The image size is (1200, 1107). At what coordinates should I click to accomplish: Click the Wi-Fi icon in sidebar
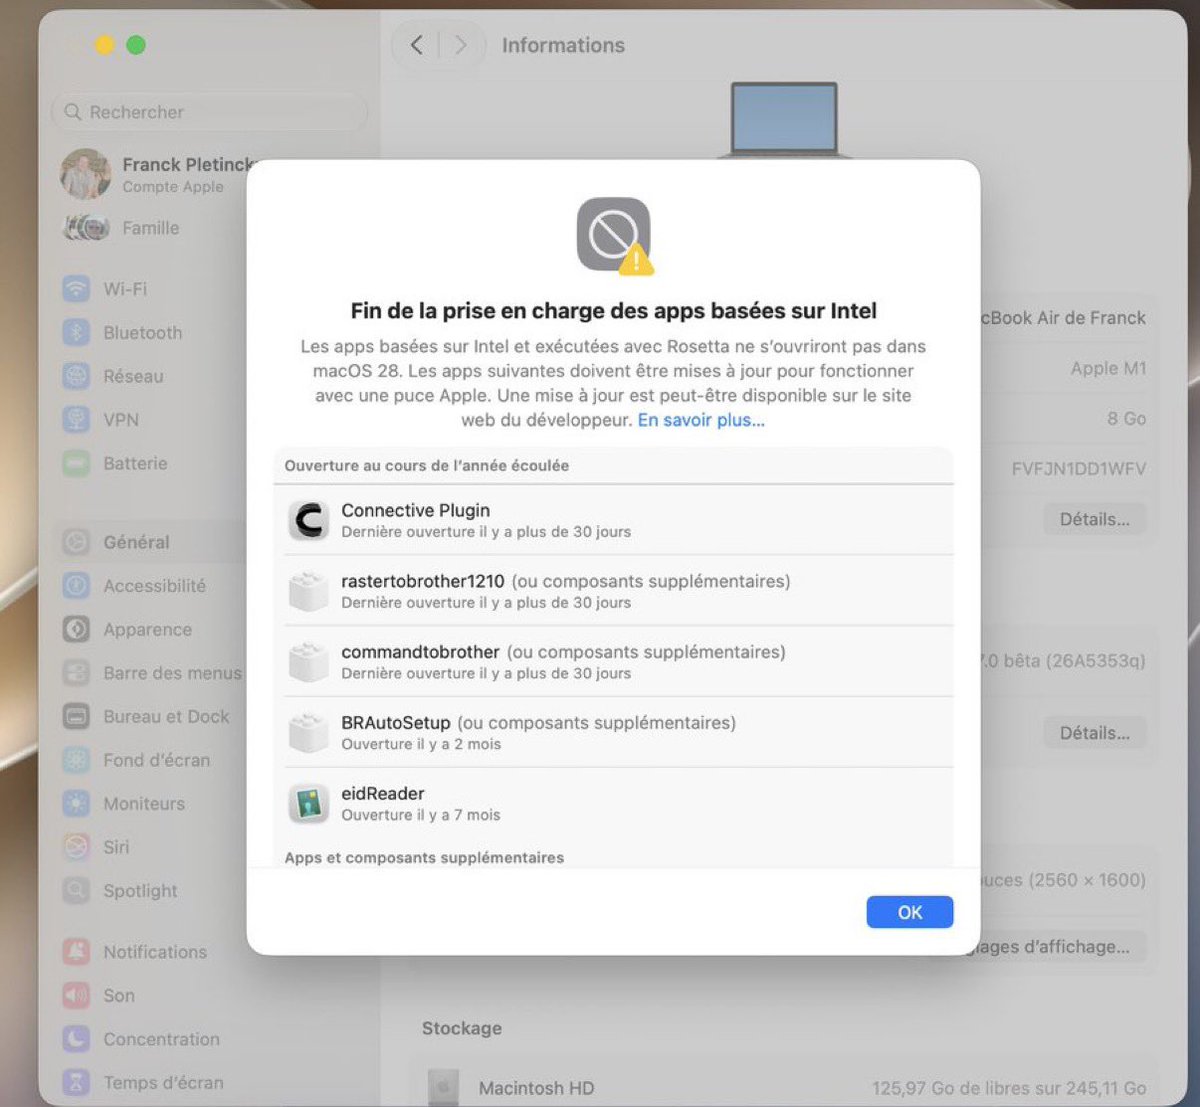(x=77, y=289)
